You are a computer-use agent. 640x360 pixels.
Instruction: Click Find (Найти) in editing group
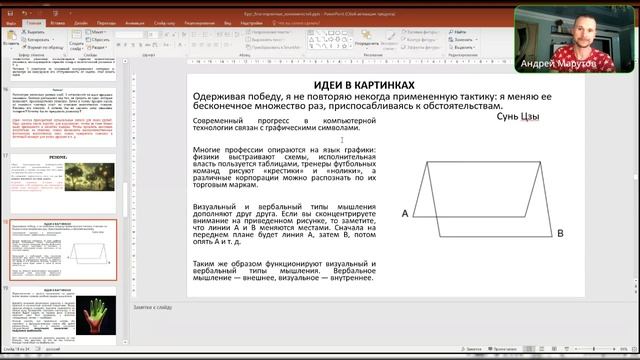click(458, 32)
